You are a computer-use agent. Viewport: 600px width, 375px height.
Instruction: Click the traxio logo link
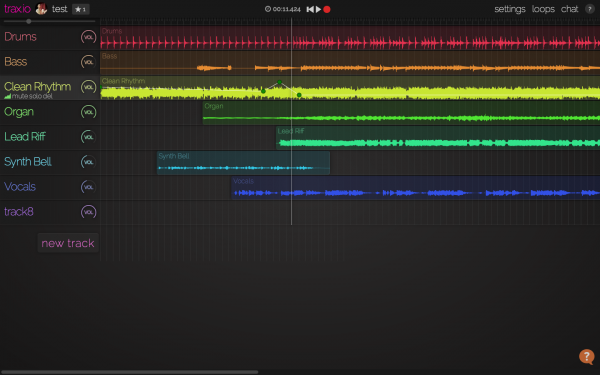click(x=17, y=9)
